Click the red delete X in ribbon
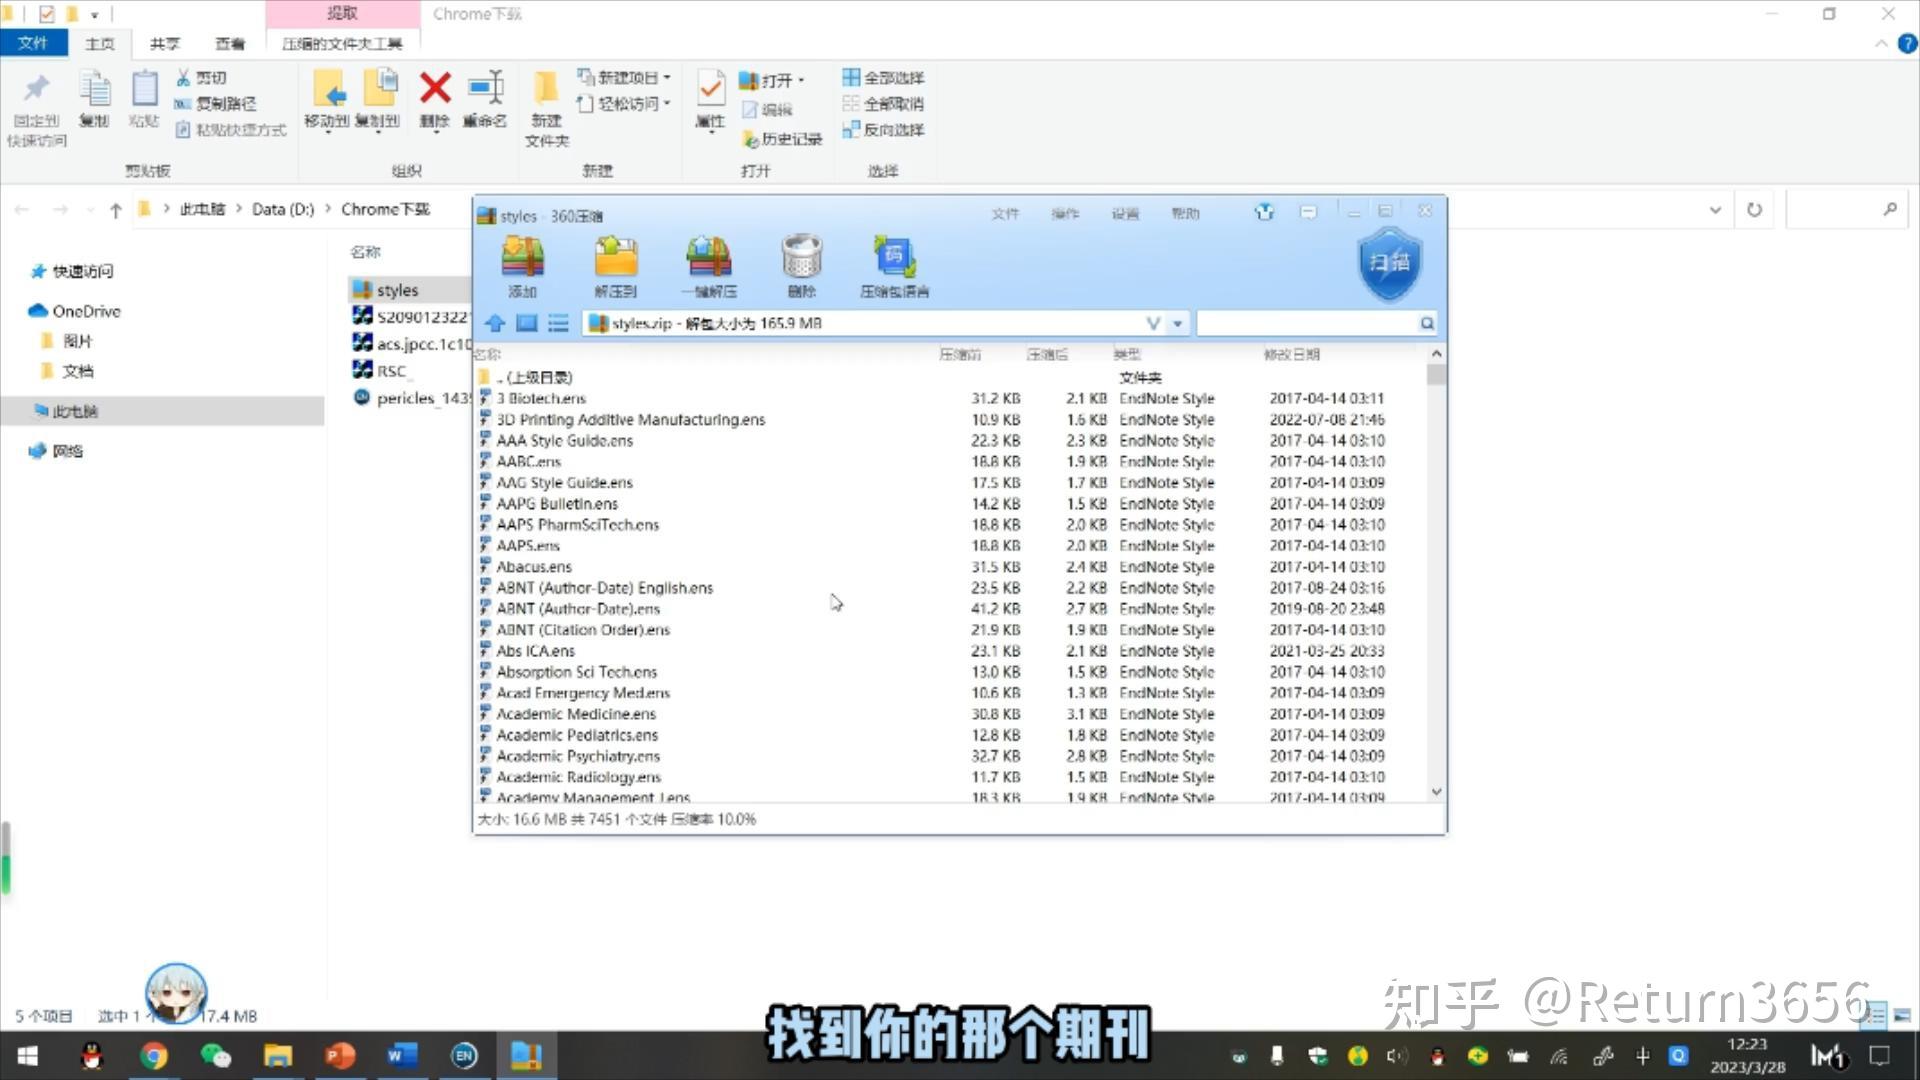The height and width of the screenshot is (1080, 1920). pyautogui.click(x=434, y=89)
